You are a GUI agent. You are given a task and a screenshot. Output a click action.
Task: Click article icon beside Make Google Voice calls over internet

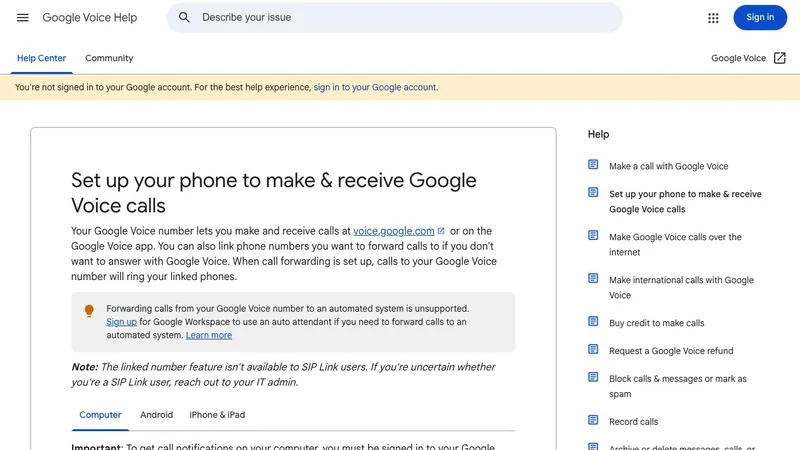(x=593, y=235)
